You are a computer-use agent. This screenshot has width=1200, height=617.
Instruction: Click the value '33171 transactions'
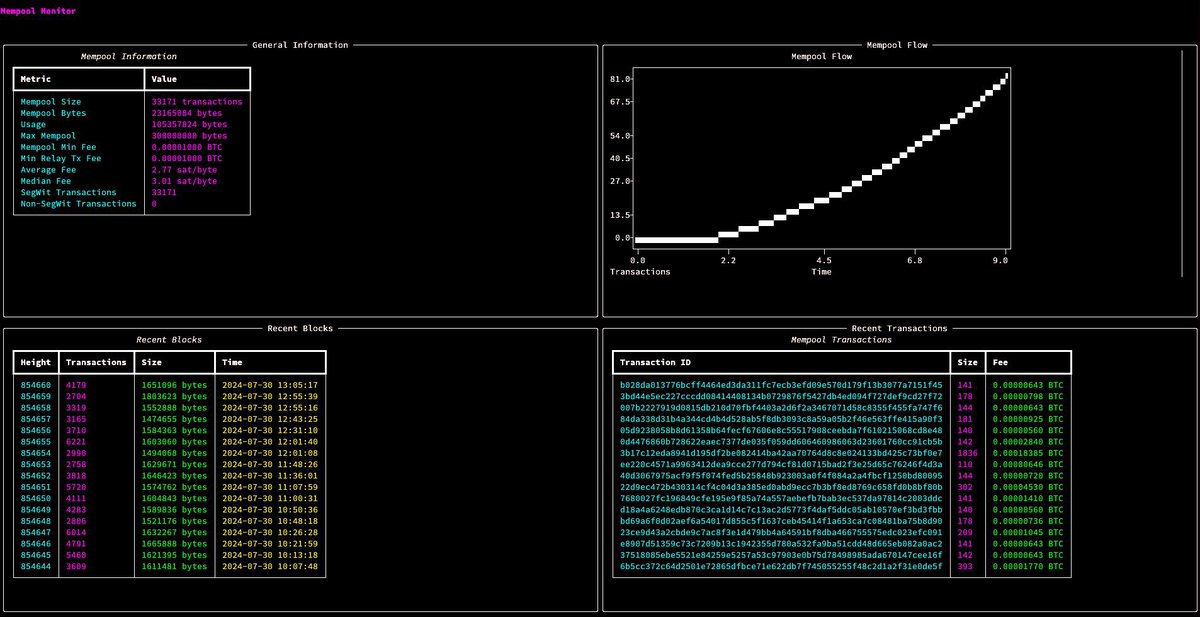[197, 102]
